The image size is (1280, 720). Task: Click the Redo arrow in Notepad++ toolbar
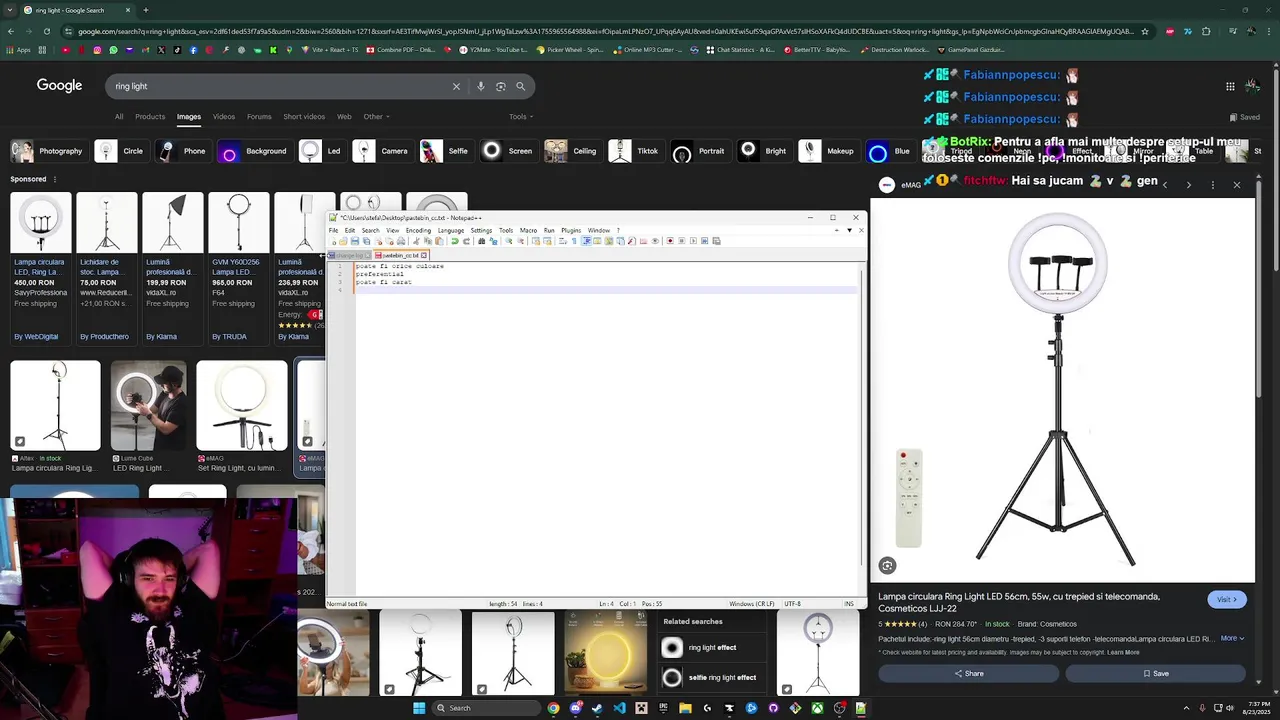tap(466, 241)
